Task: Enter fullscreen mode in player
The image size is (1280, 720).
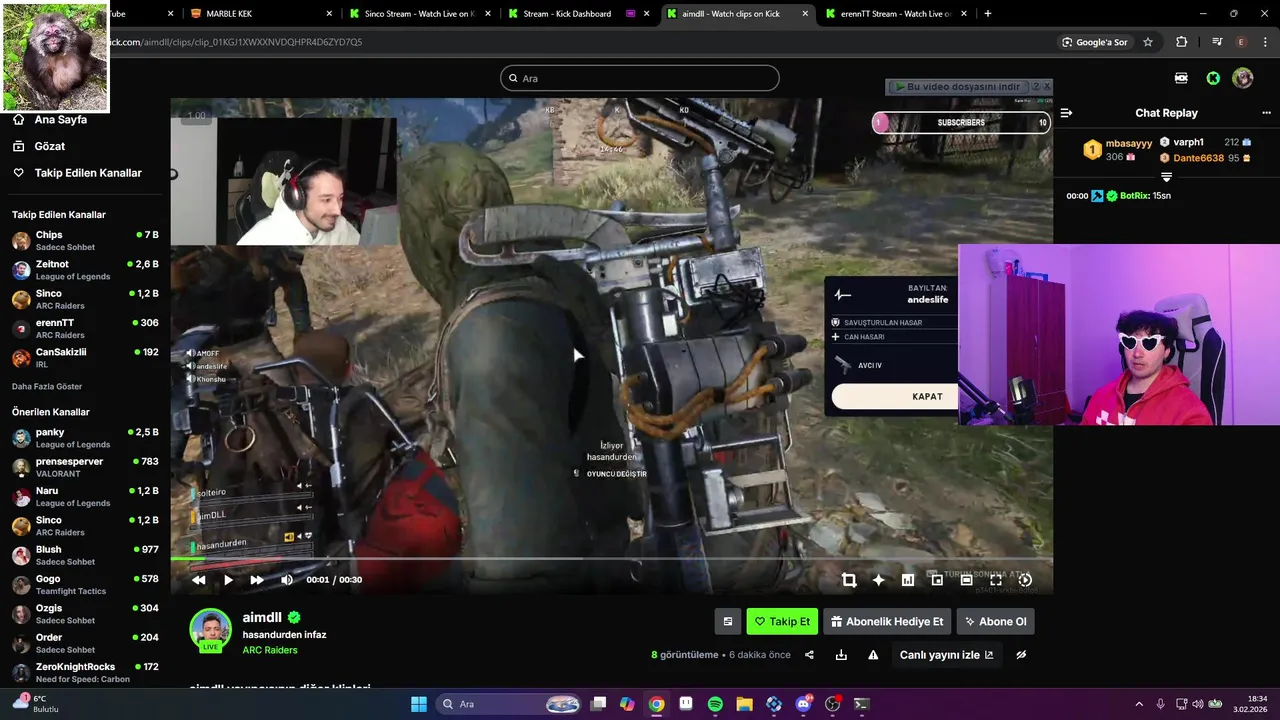Action: click(996, 580)
